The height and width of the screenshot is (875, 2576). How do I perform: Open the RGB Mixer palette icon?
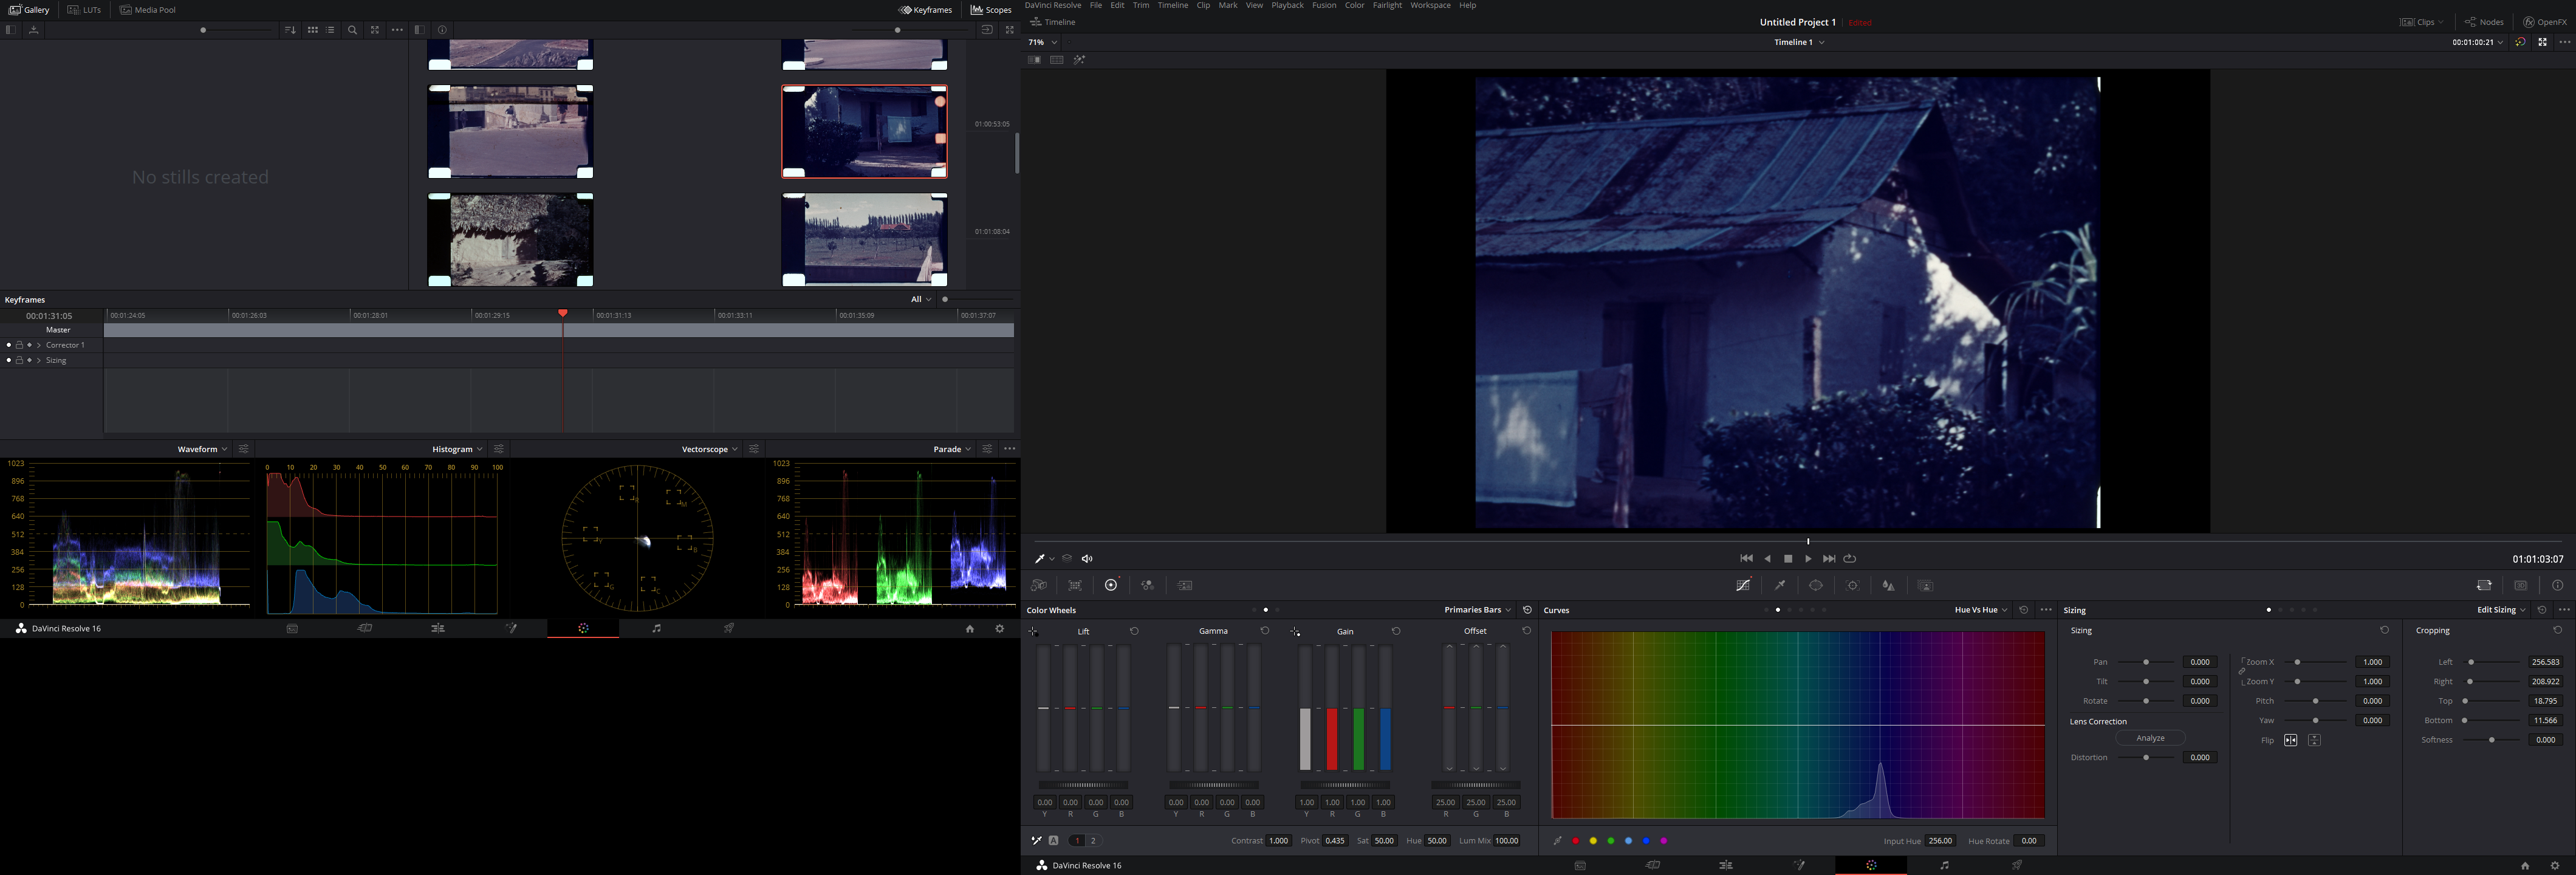pos(1147,586)
